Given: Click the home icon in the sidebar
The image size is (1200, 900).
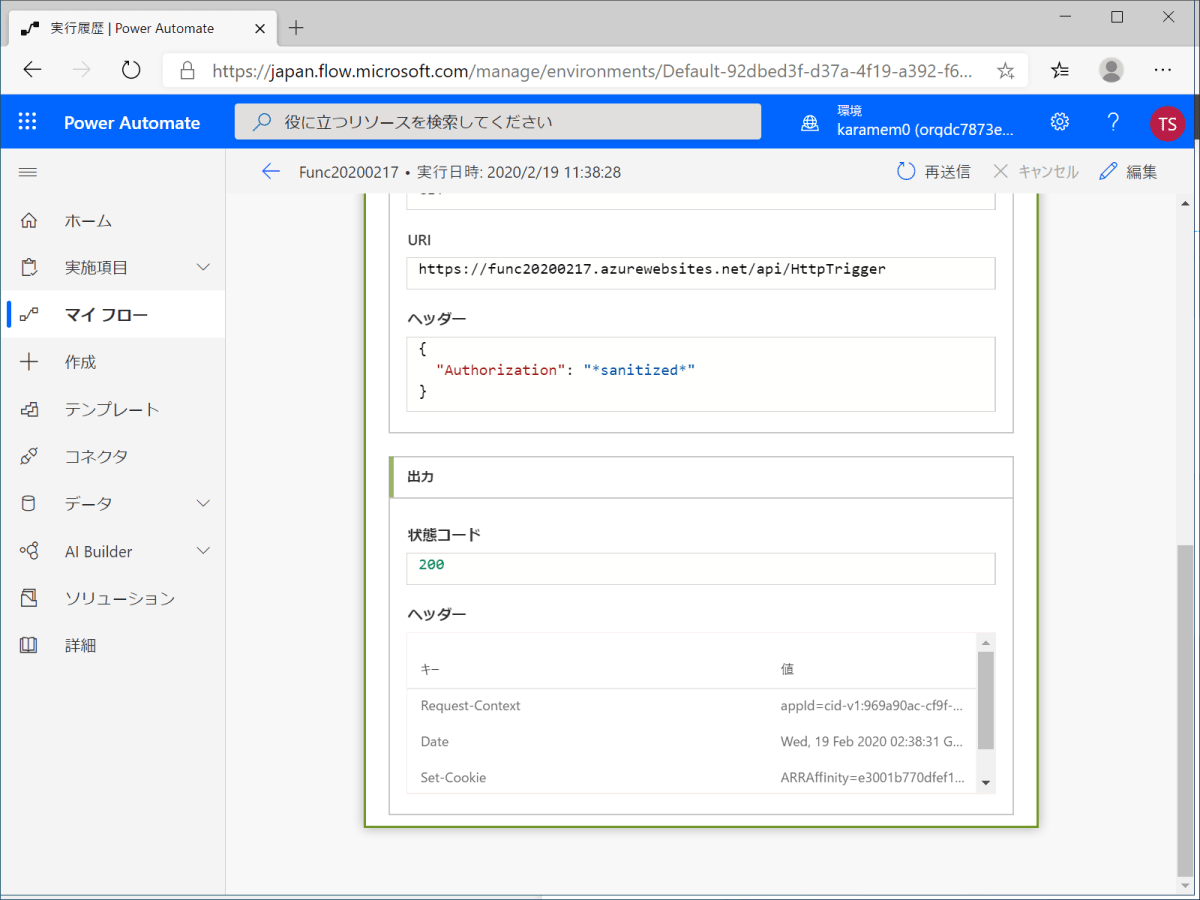Looking at the screenshot, I should point(29,221).
